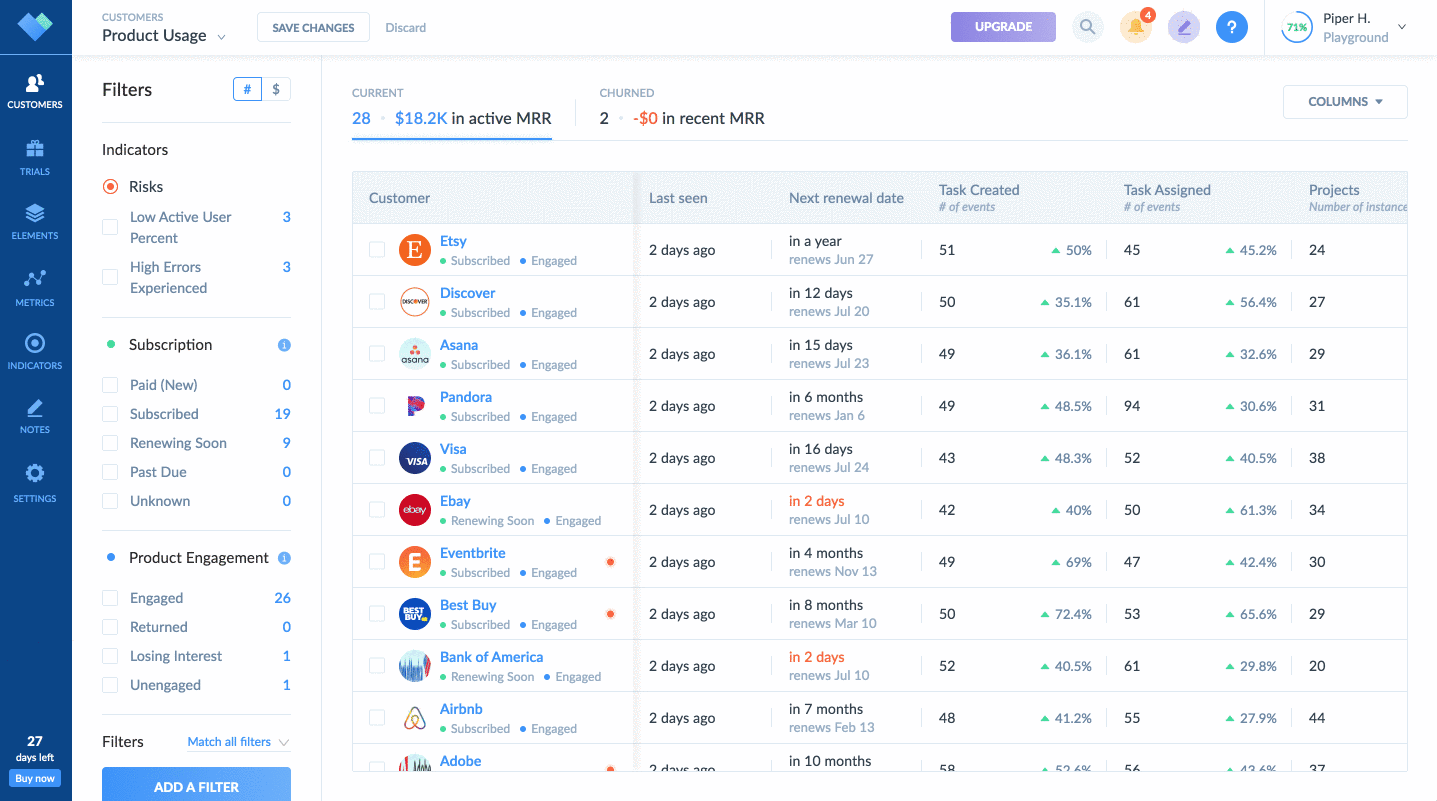Screen dimensions: 1437x801
Task: Click the Bank of America logo icon
Action: pyautogui.click(x=415, y=666)
